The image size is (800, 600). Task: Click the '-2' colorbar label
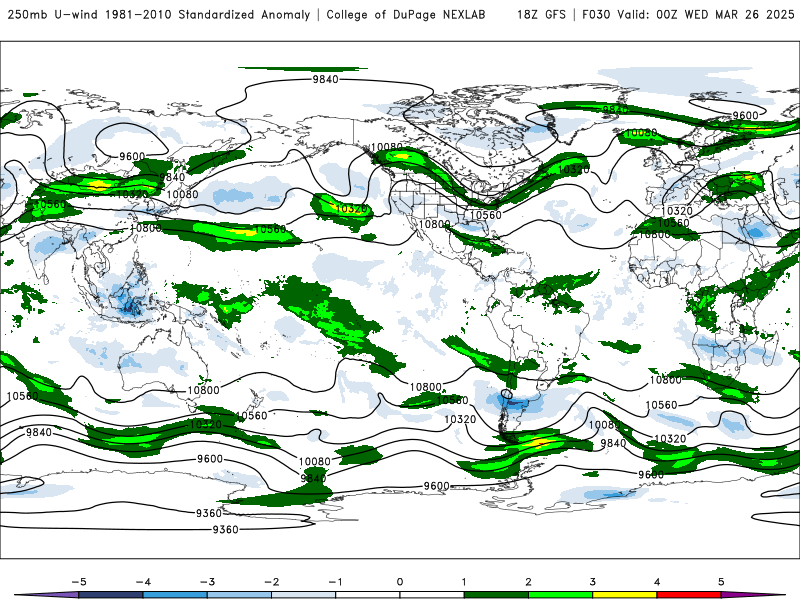point(271,582)
